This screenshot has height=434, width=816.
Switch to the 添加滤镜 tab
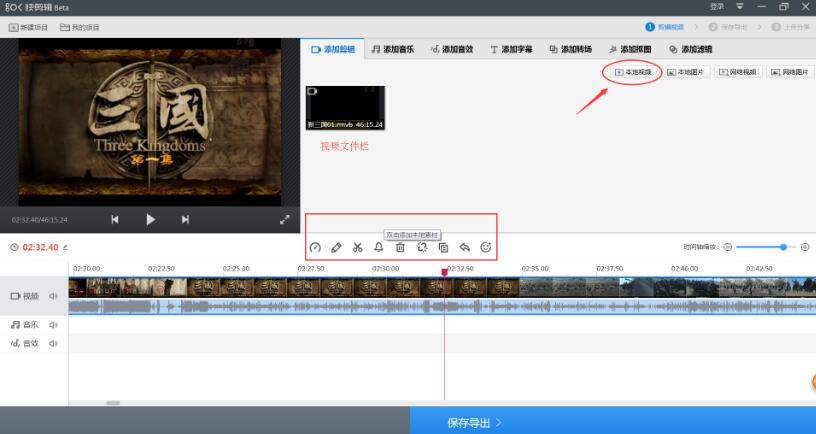click(691, 49)
